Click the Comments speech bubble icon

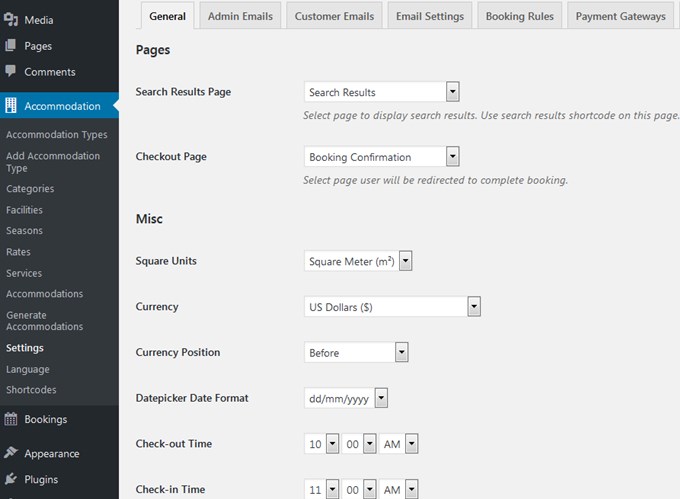tap(11, 71)
